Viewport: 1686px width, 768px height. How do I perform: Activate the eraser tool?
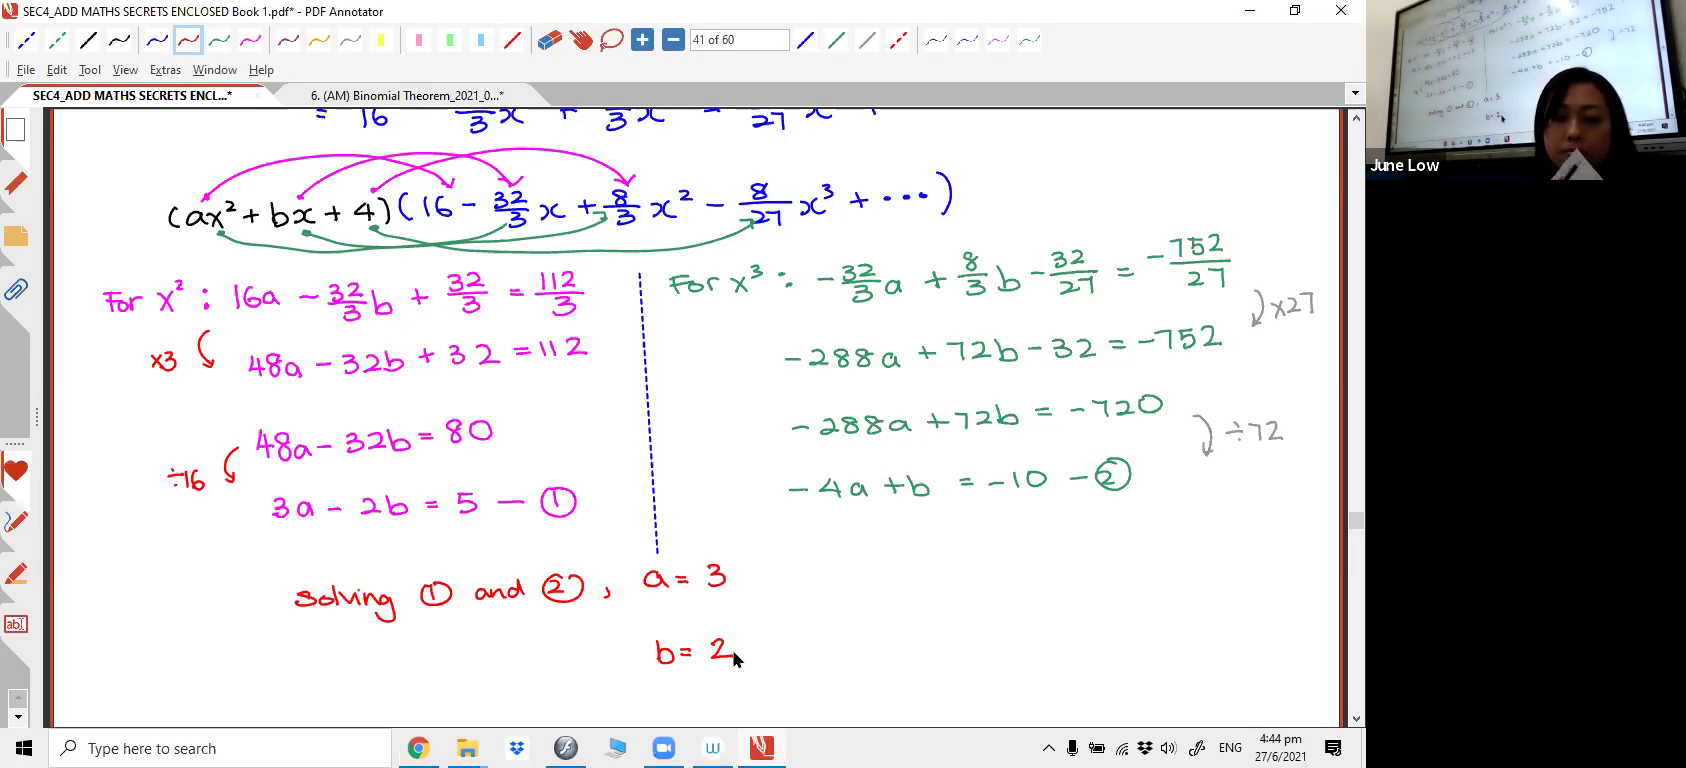click(550, 41)
